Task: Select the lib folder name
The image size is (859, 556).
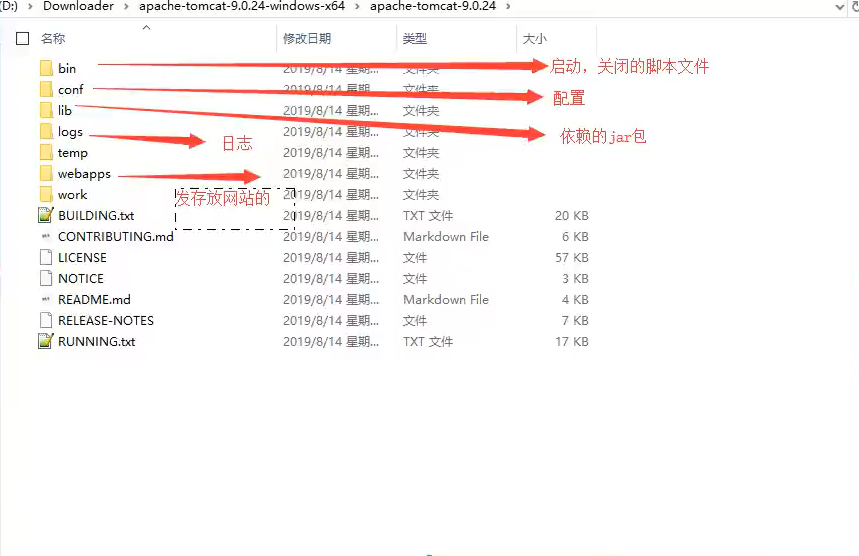Action: click(x=65, y=111)
